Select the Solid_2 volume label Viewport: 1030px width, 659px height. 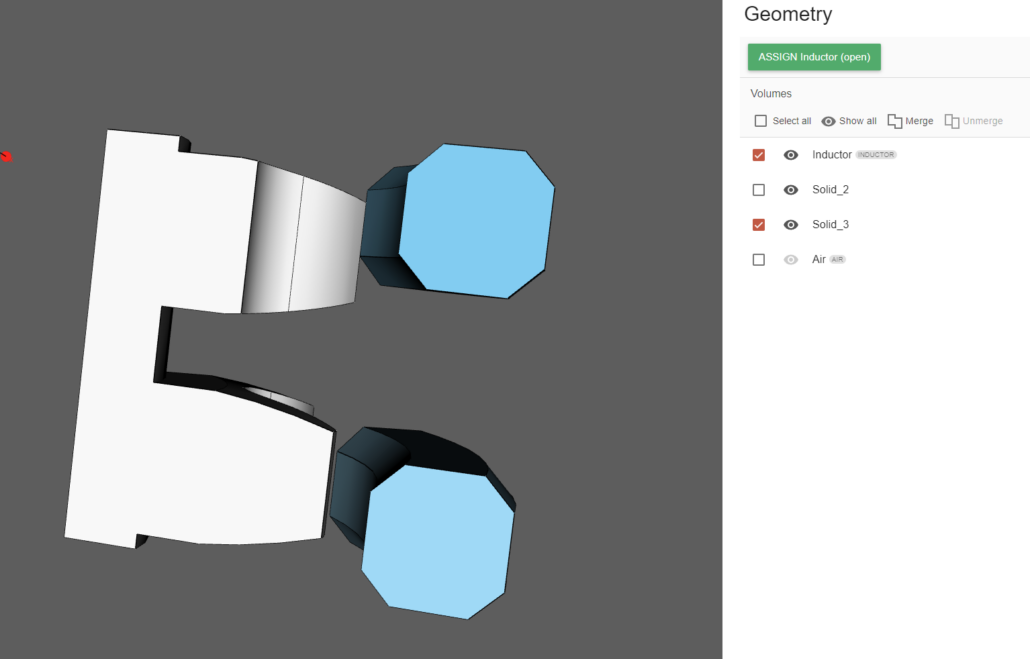click(830, 190)
